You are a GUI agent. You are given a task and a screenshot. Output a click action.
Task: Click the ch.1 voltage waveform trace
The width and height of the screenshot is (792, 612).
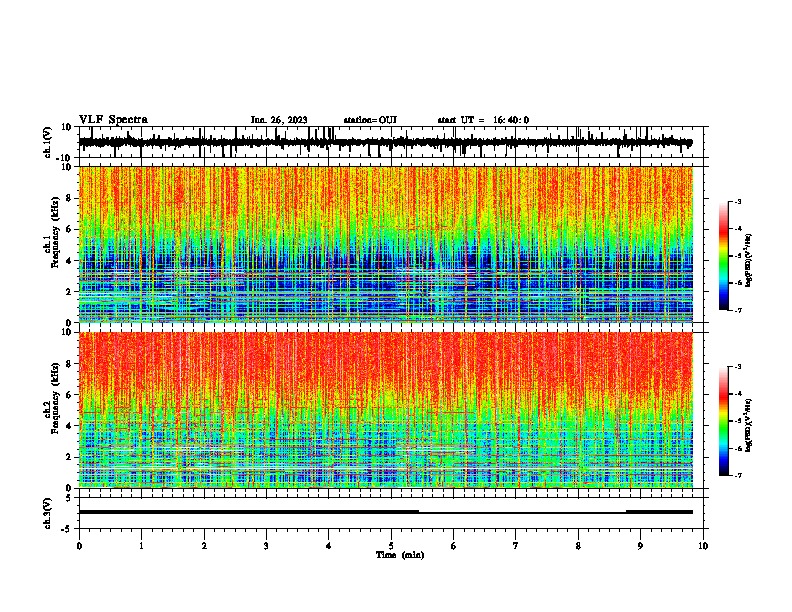click(385, 143)
